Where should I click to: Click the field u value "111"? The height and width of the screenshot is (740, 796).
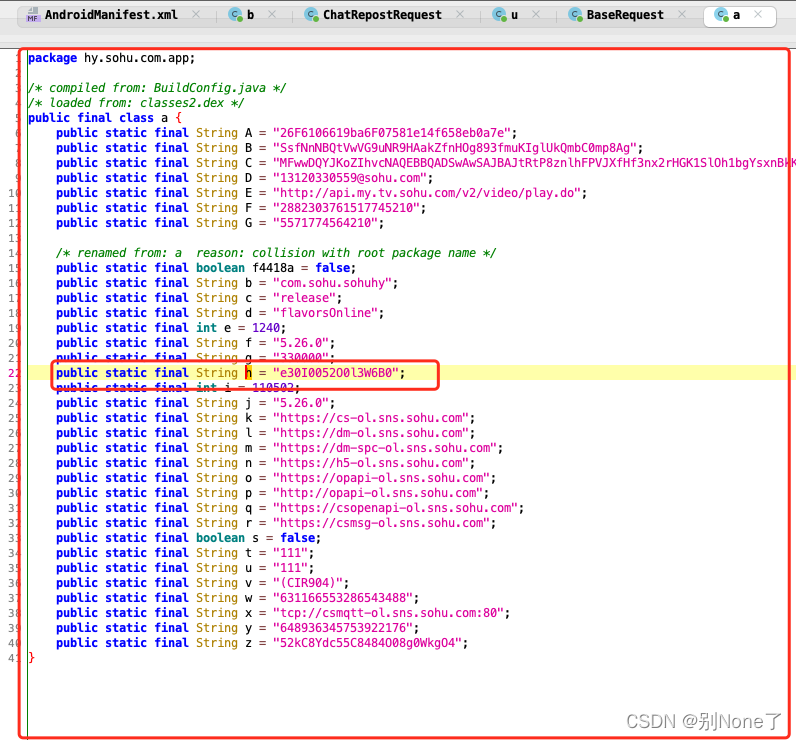point(290,568)
